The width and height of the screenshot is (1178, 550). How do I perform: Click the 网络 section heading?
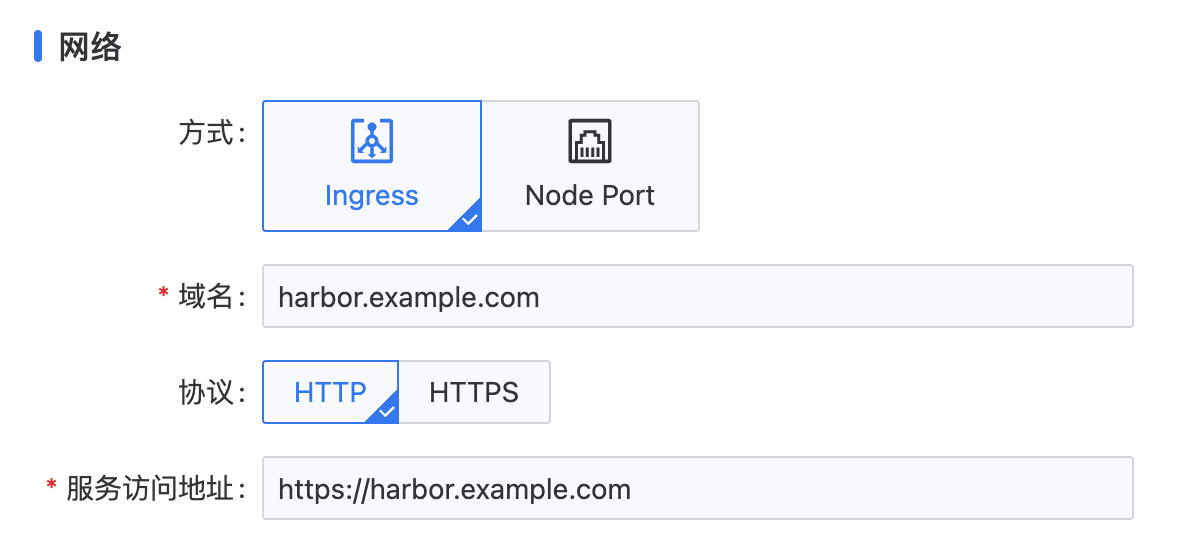click(90, 46)
